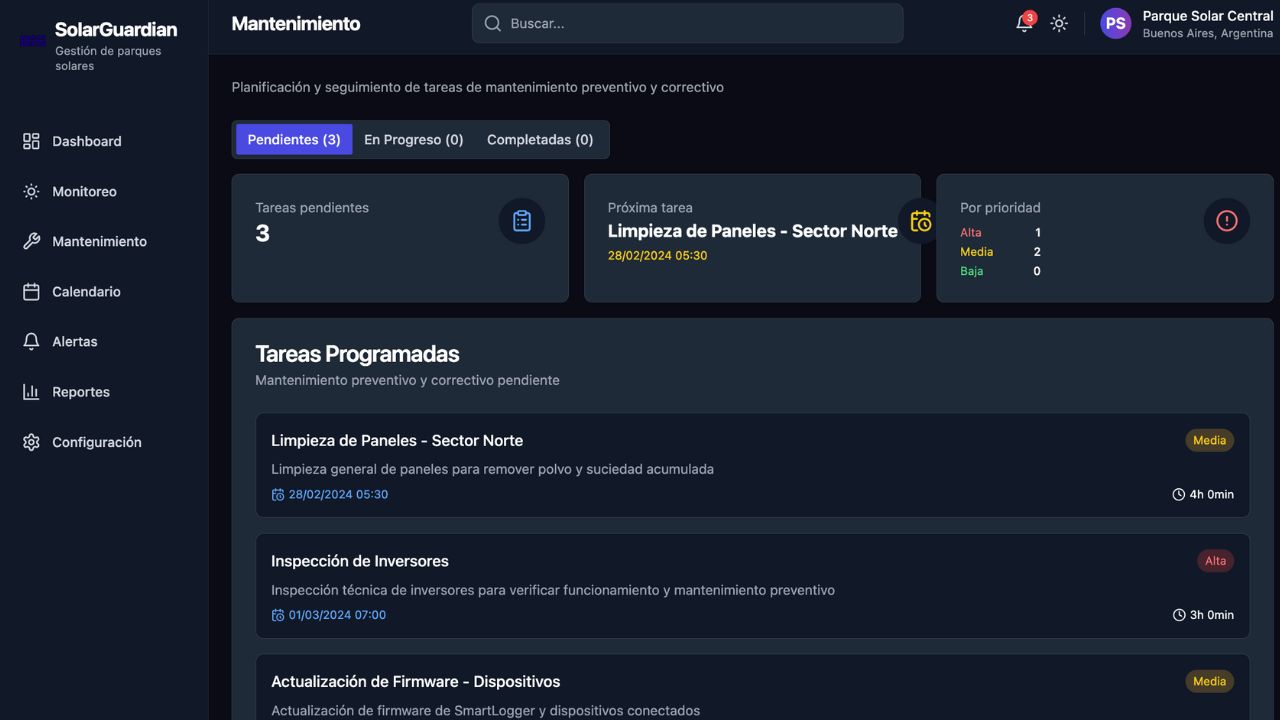Click SolarGuardian brand title
Screen dimensions: 1280x720
coord(116,30)
